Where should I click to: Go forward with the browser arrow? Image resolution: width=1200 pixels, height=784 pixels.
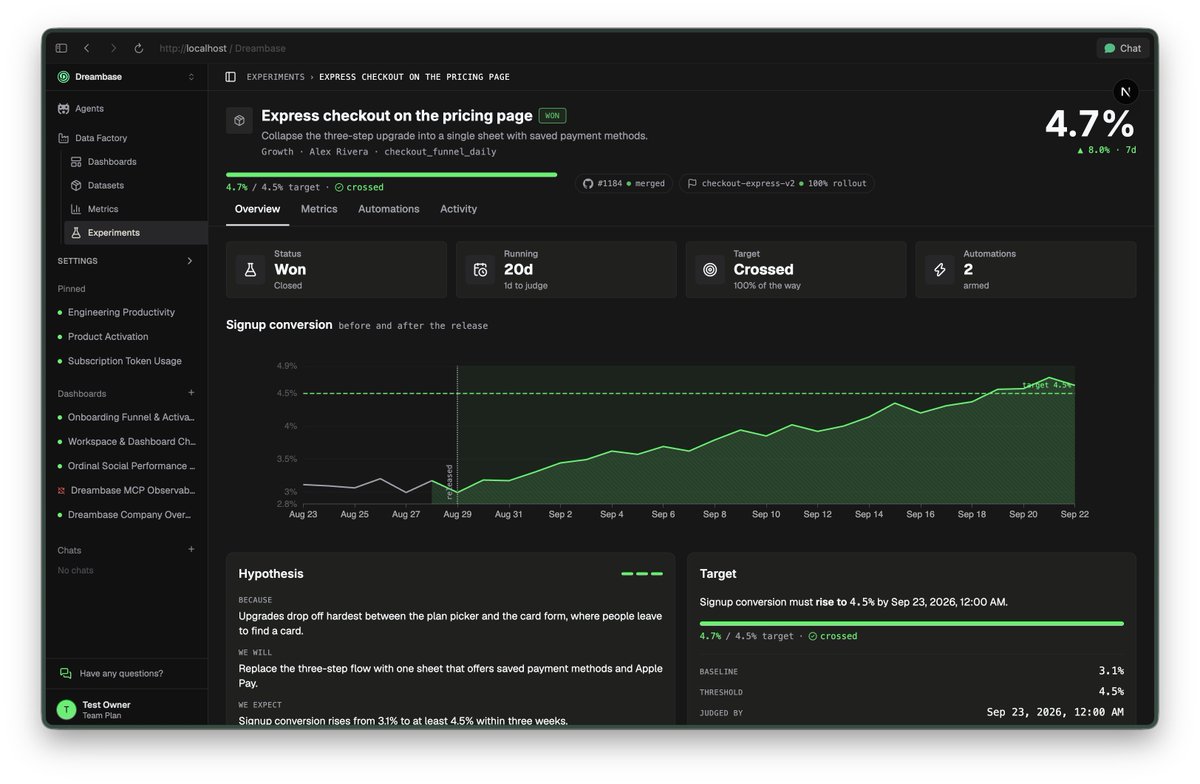point(113,48)
